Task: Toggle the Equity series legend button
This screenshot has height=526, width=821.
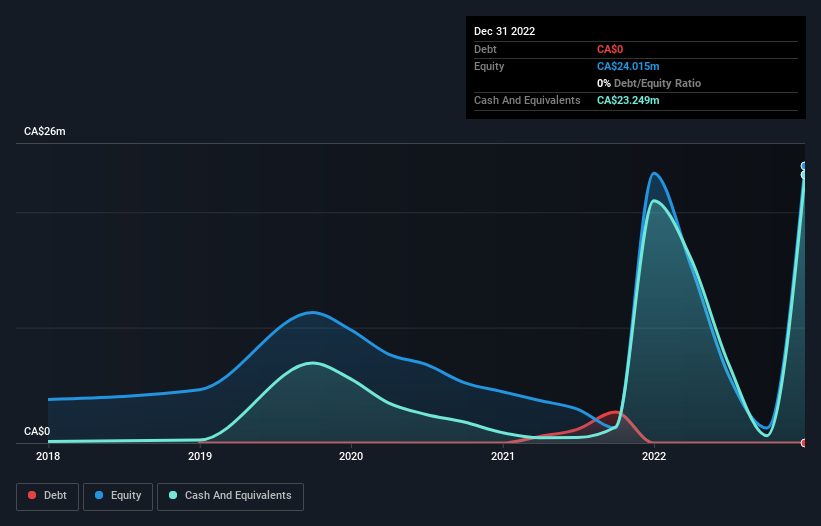Action: 118,496
